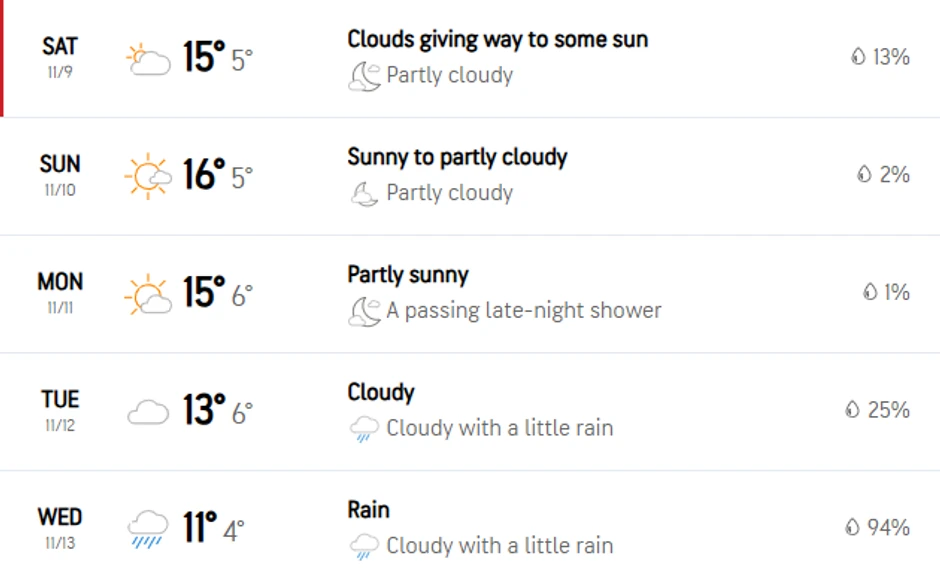This screenshot has width=940, height=584.
Task: Select the TUE 11/12 date label
Action: (x=60, y=410)
